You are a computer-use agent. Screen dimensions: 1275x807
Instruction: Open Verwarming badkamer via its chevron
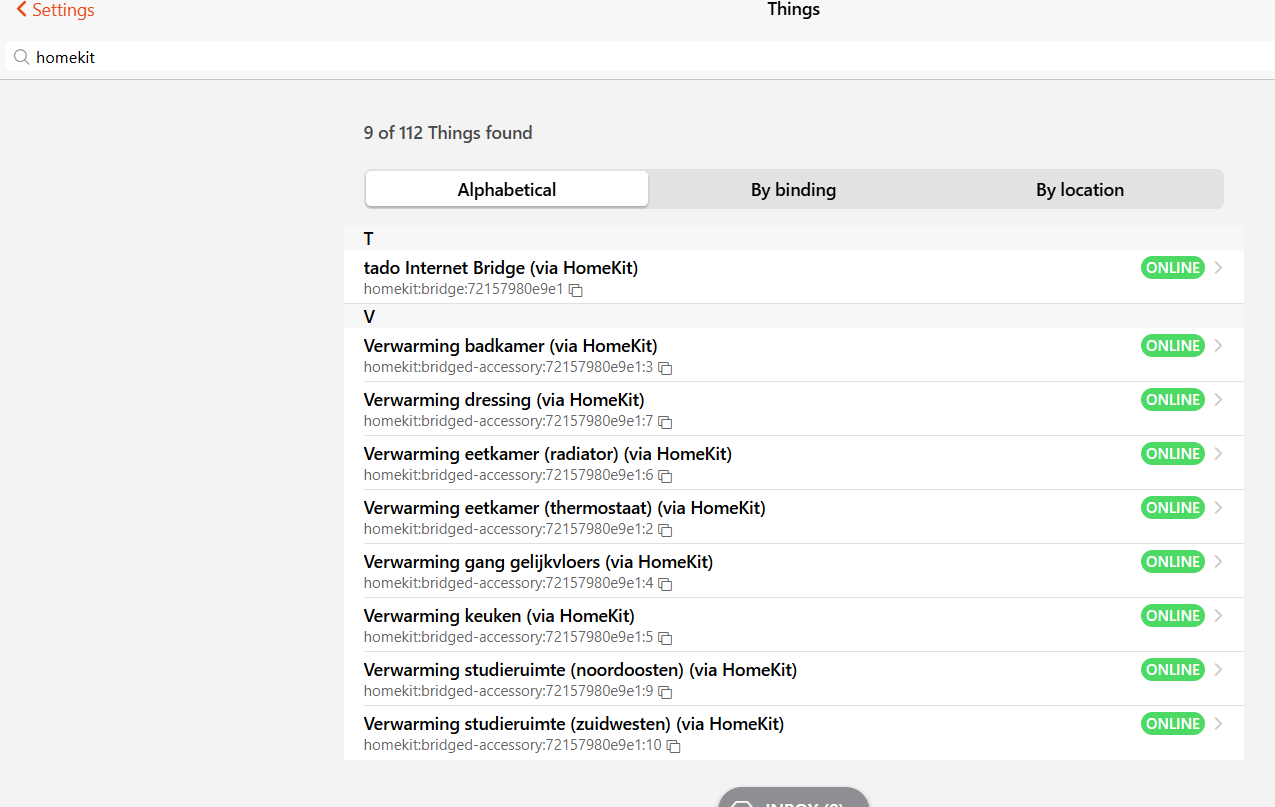[1218, 346]
